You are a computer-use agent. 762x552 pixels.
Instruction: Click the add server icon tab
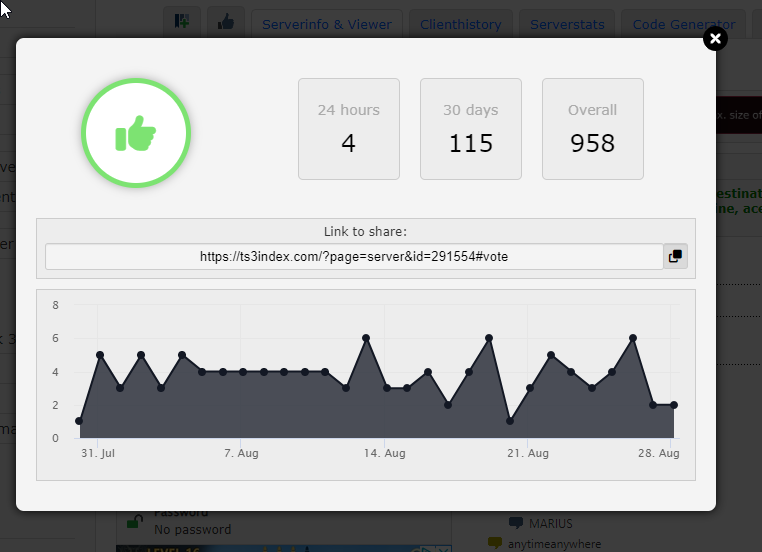pos(182,23)
